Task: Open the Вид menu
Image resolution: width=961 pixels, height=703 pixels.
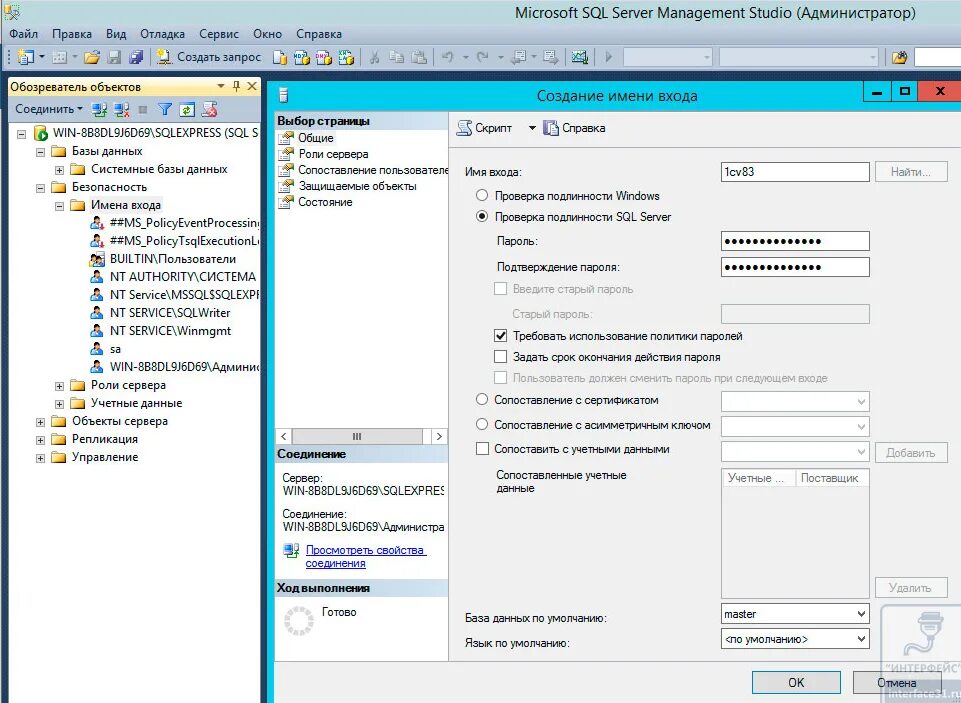Action: click(x=116, y=34)
